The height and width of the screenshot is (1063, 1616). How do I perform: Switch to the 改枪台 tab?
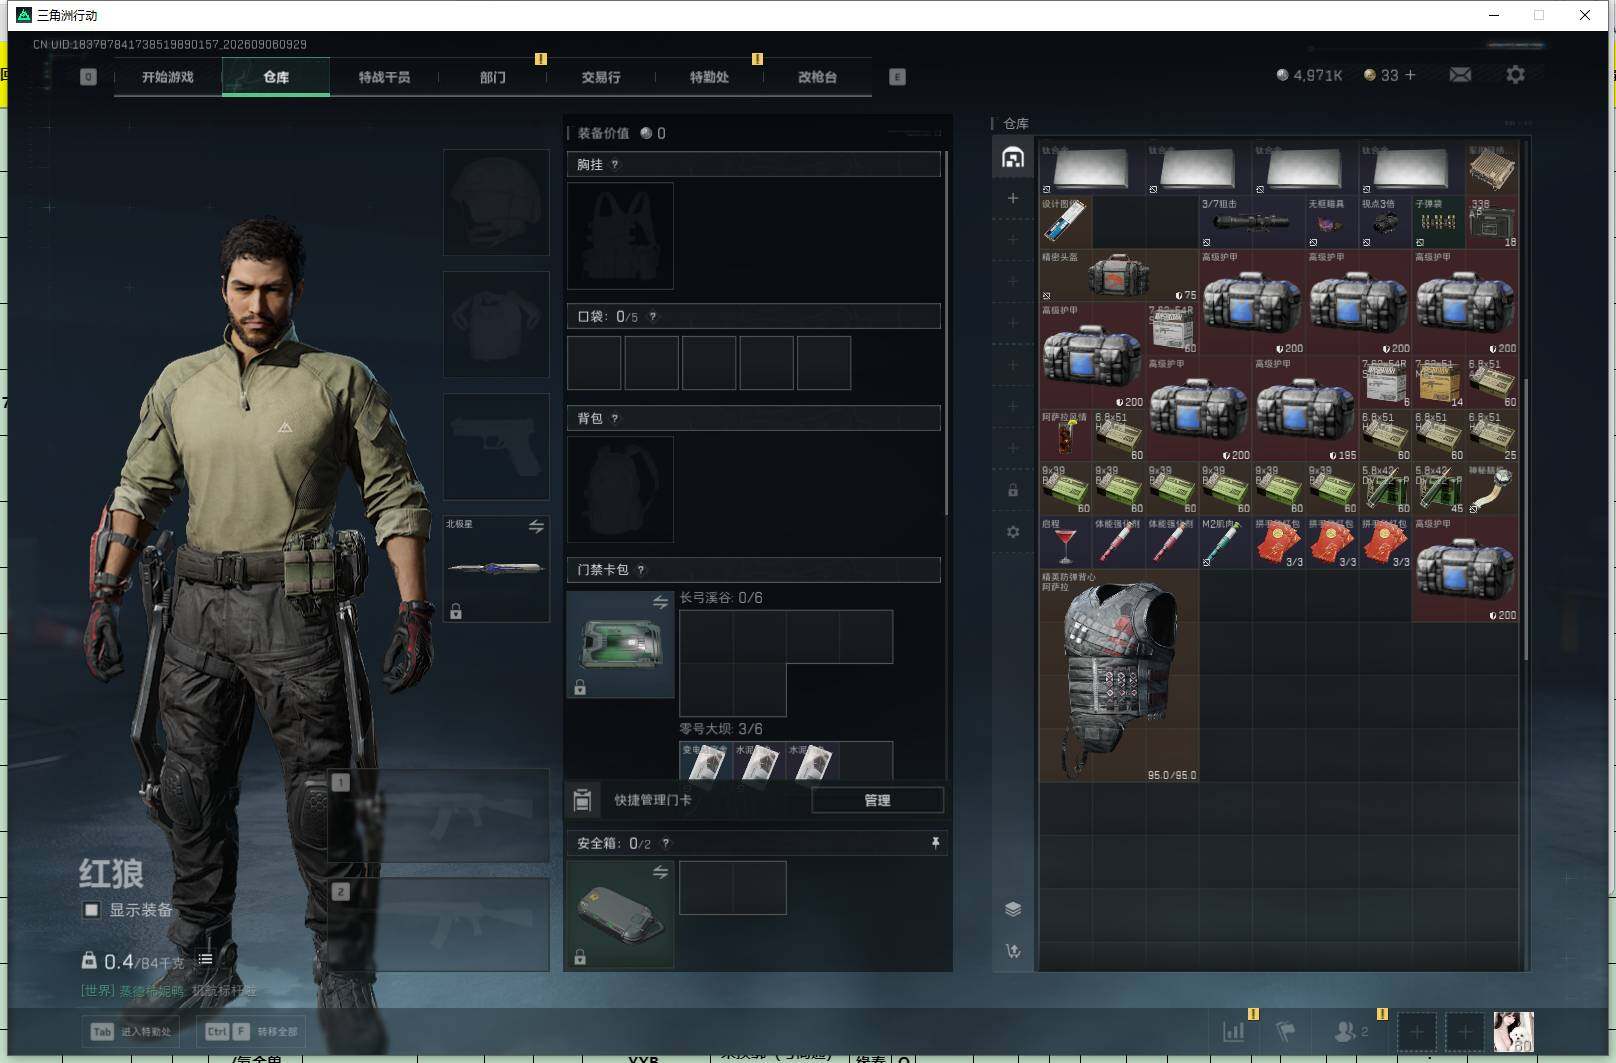pyautogui.click(x=817, y=77)
